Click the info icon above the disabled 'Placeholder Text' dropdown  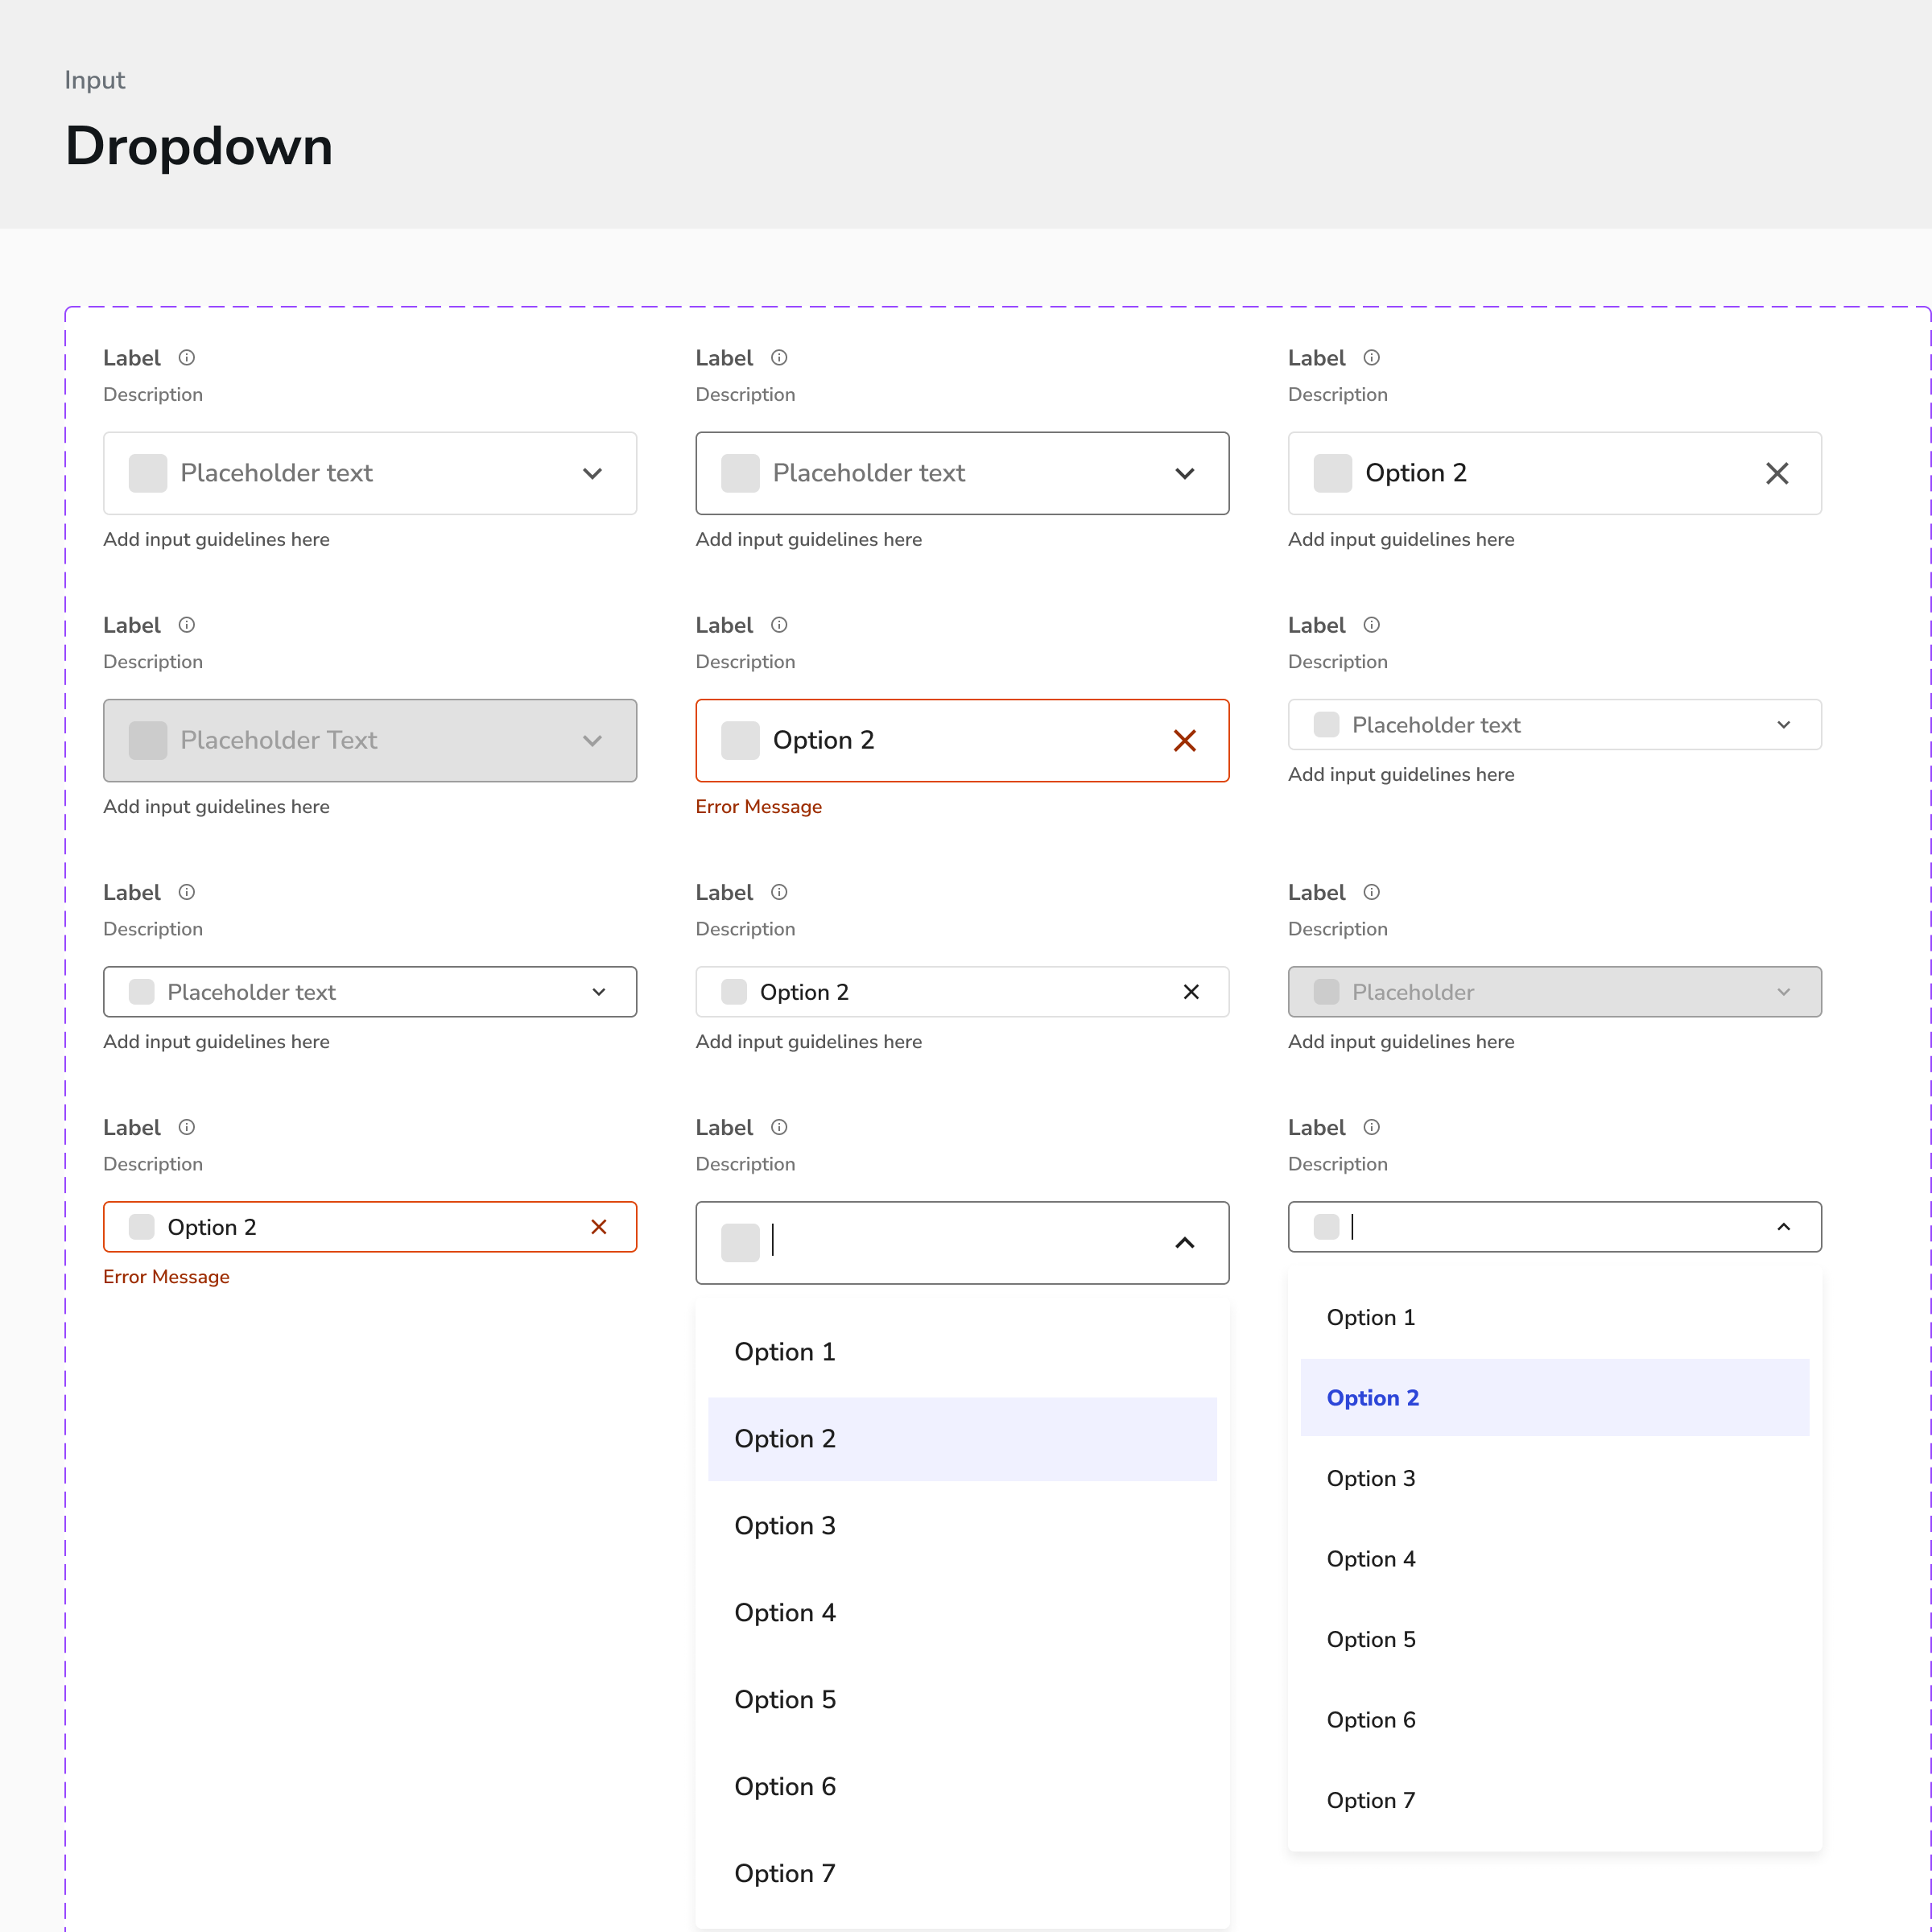pyautogui.click(x=187, y=625)
